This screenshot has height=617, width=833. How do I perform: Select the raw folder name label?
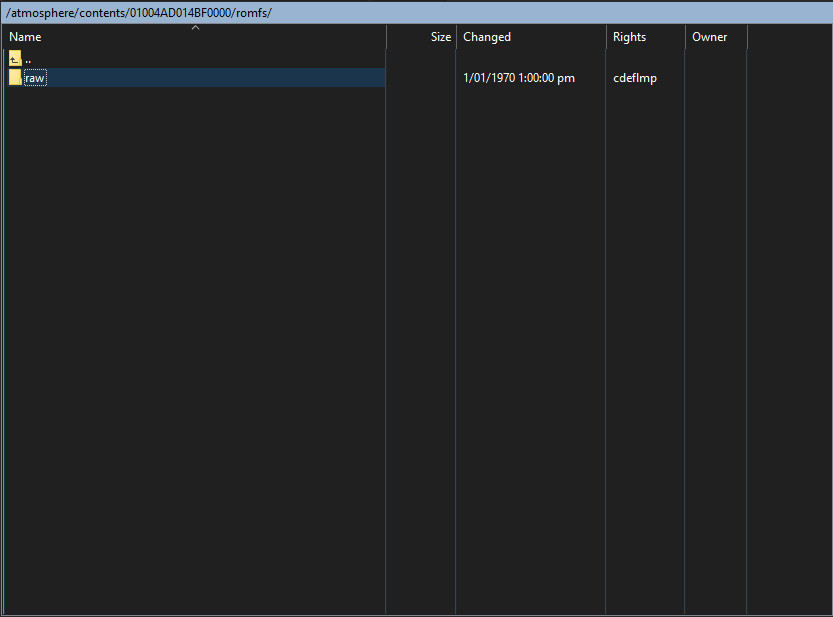(x=35, y=78)
